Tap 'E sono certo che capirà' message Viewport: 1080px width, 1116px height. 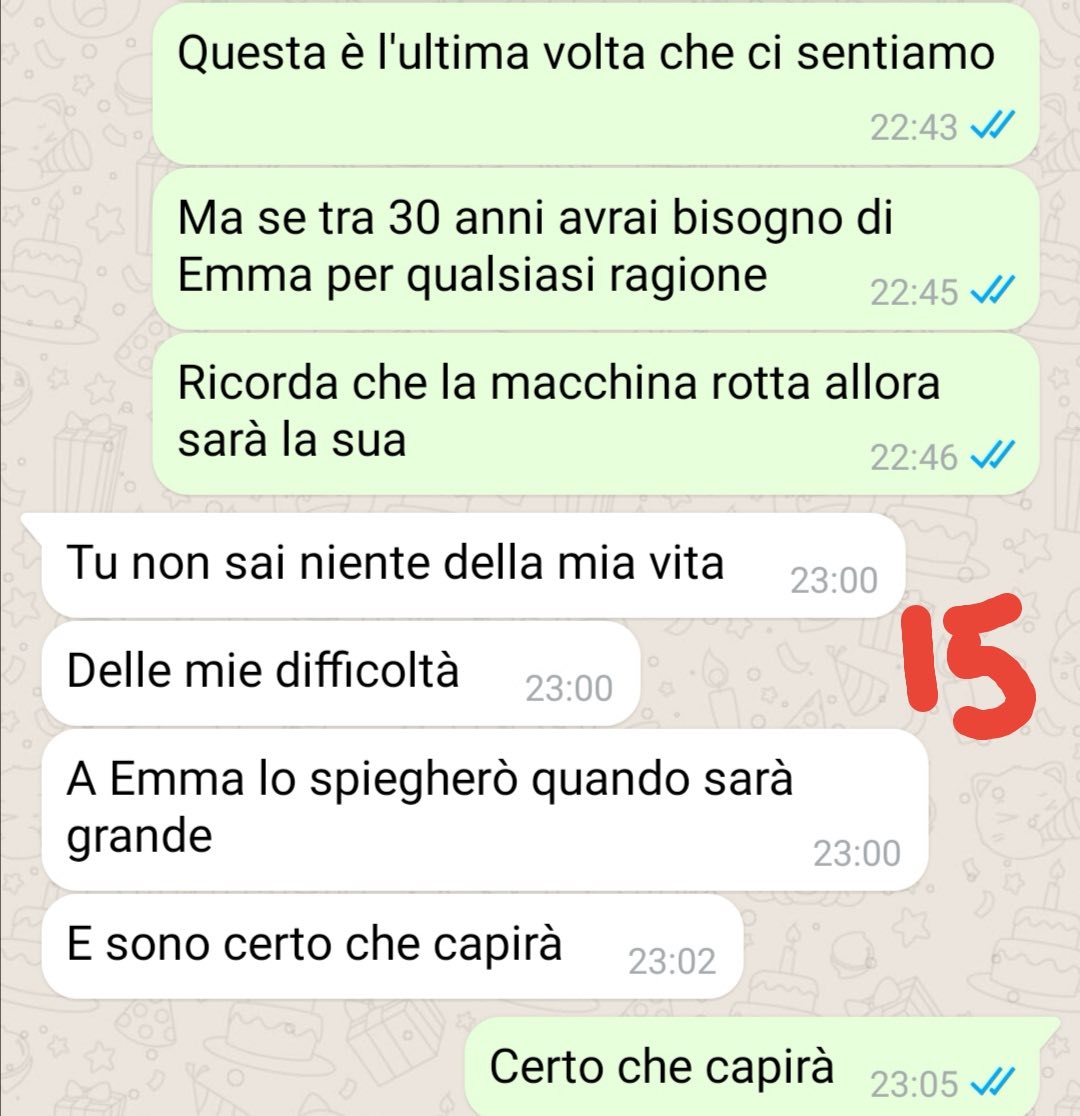(x=392, y=947)
